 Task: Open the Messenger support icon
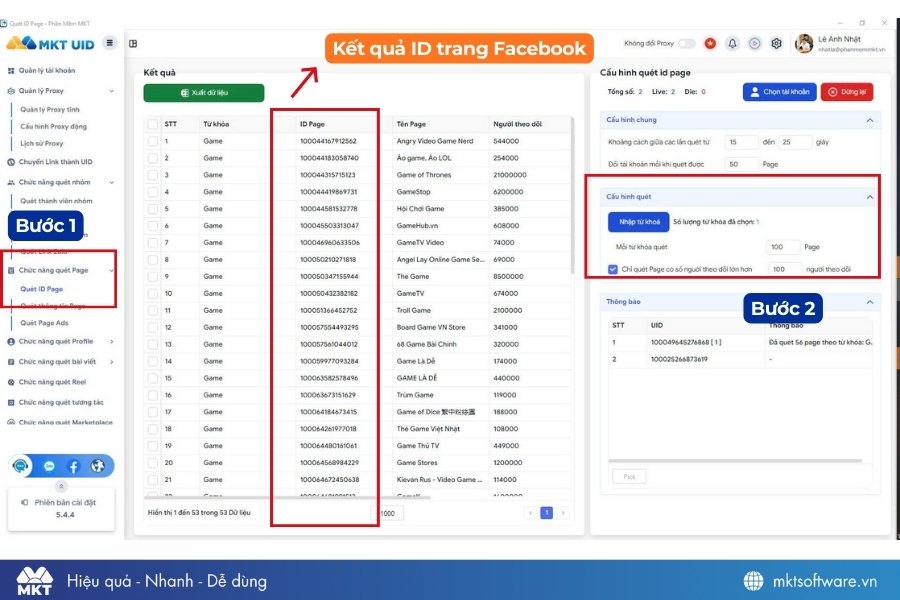coord(50,466)
